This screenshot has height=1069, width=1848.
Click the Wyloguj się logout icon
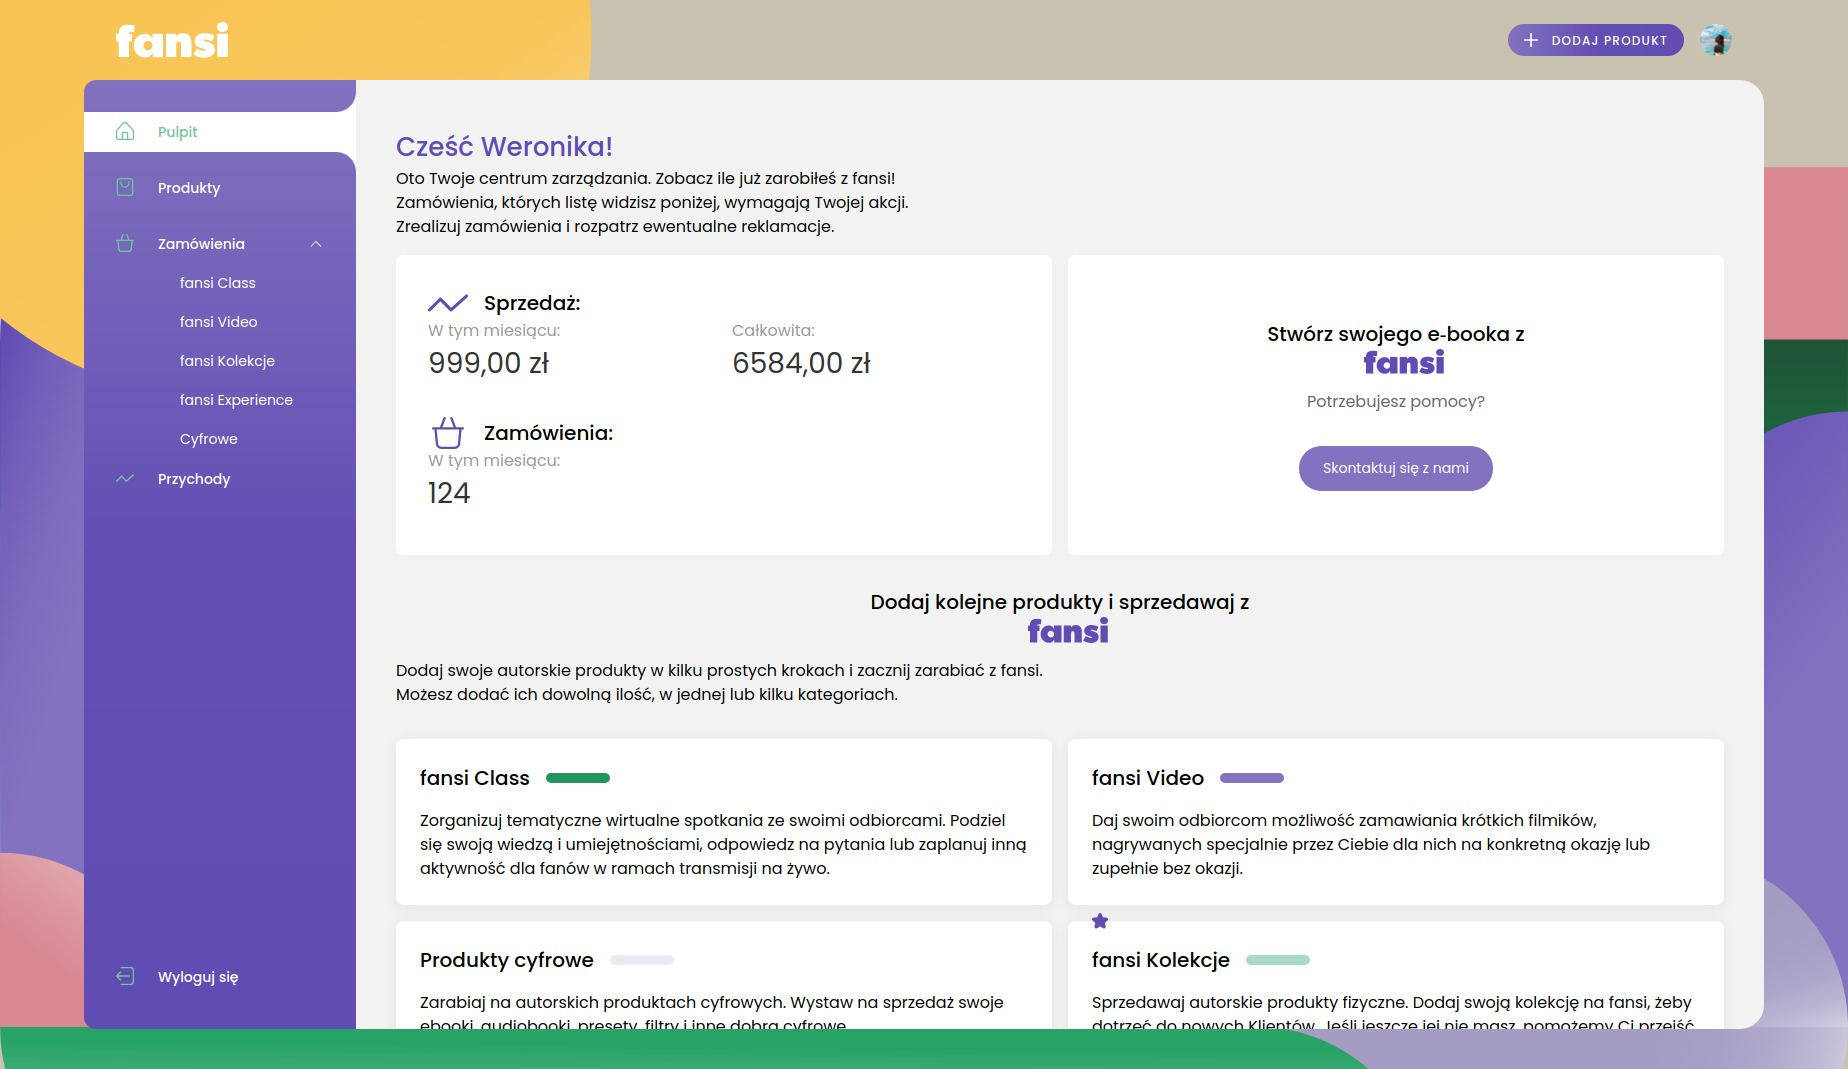pos(125,976)
